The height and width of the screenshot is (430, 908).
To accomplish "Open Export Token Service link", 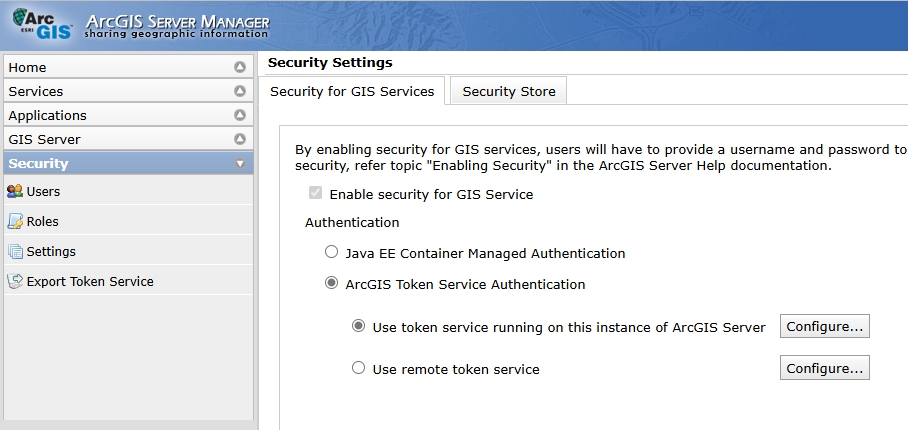I will pos(90,282).
